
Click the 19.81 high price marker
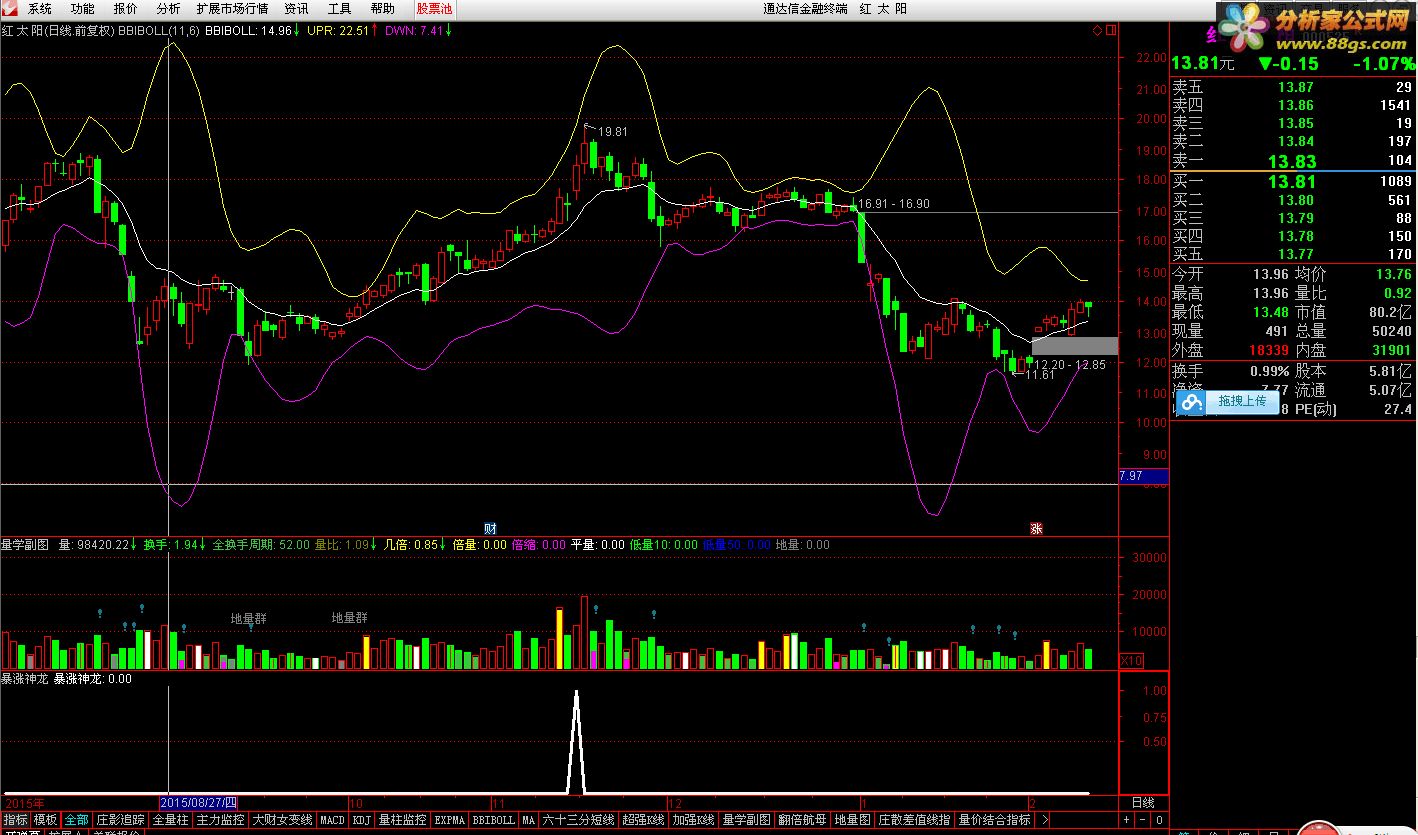(x=613, y=132)
